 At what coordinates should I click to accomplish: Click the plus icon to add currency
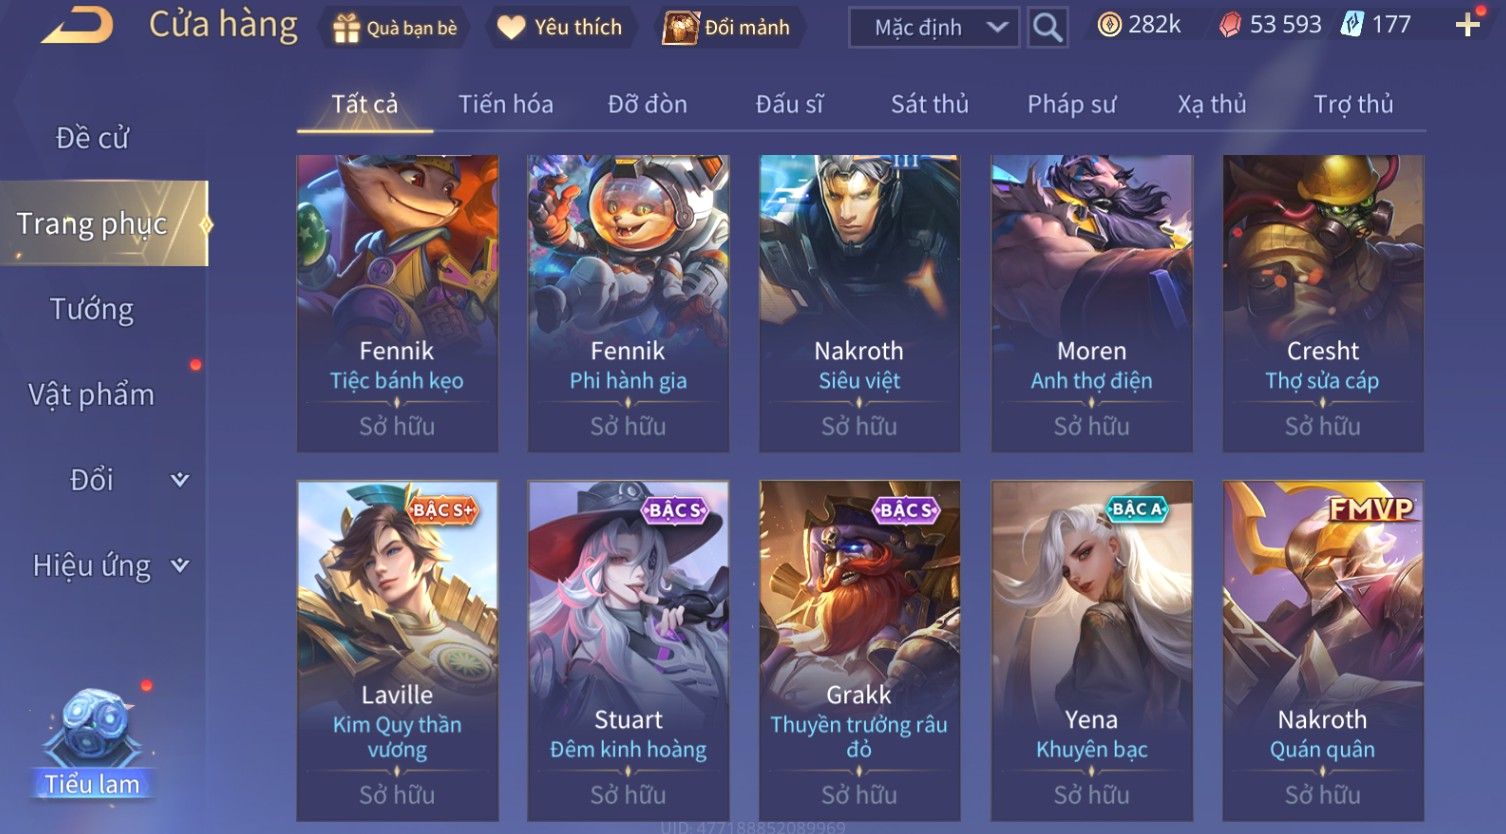(x=1467, y=25)
